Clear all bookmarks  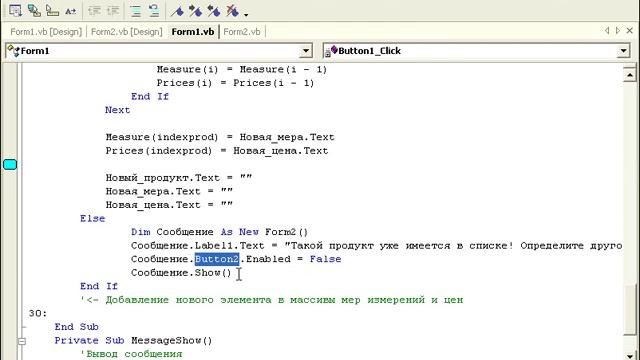[232, 11]
